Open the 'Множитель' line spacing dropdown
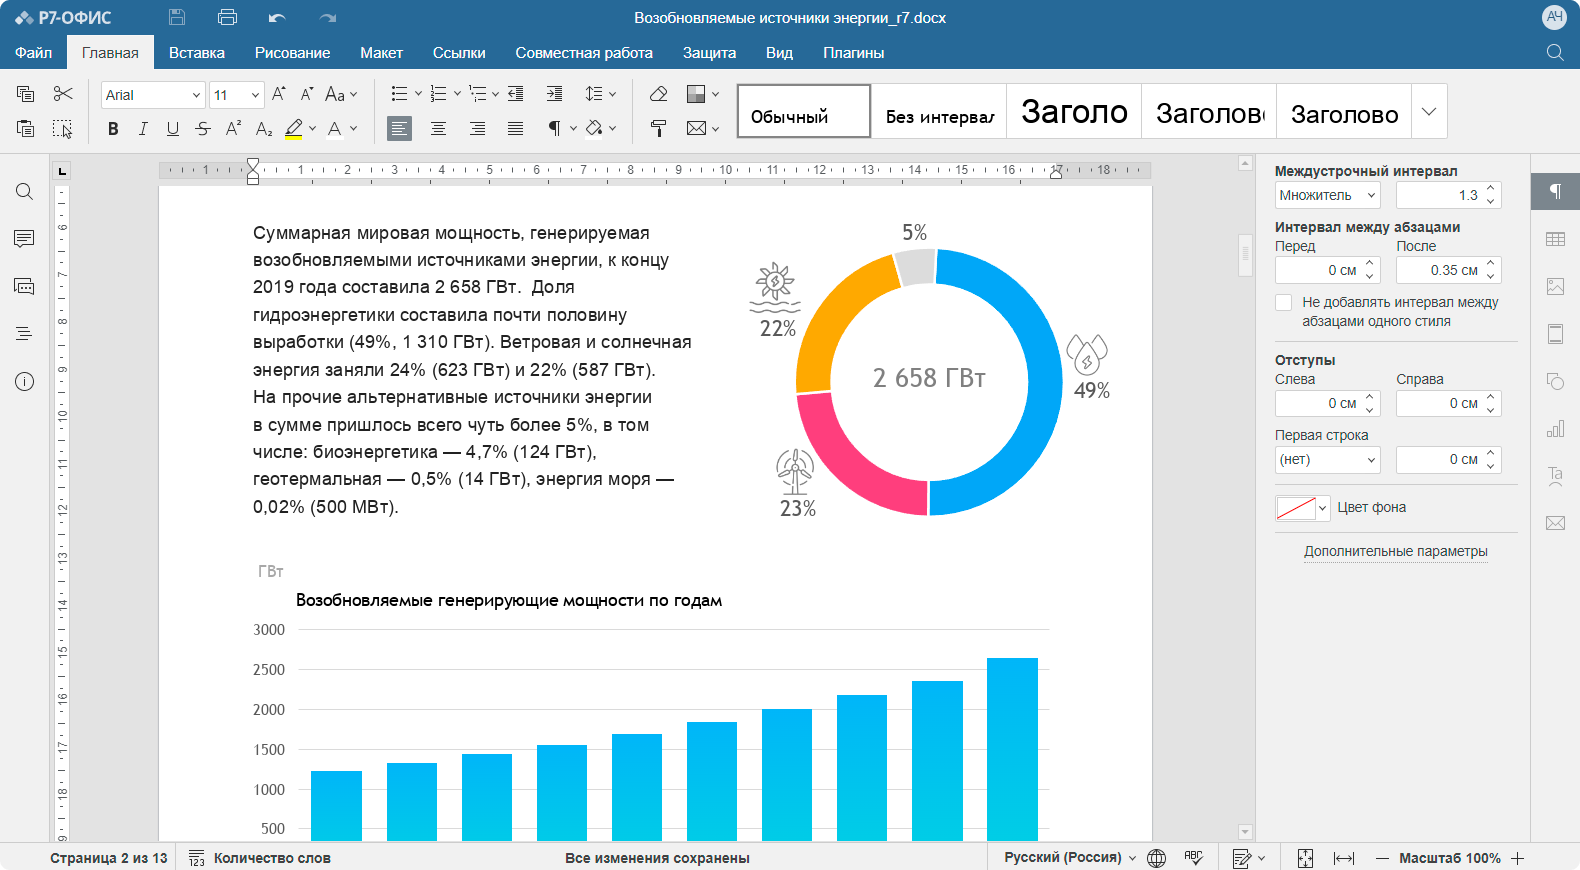This screenshot has height=870, width=1580. click(x=1327, y=195)
